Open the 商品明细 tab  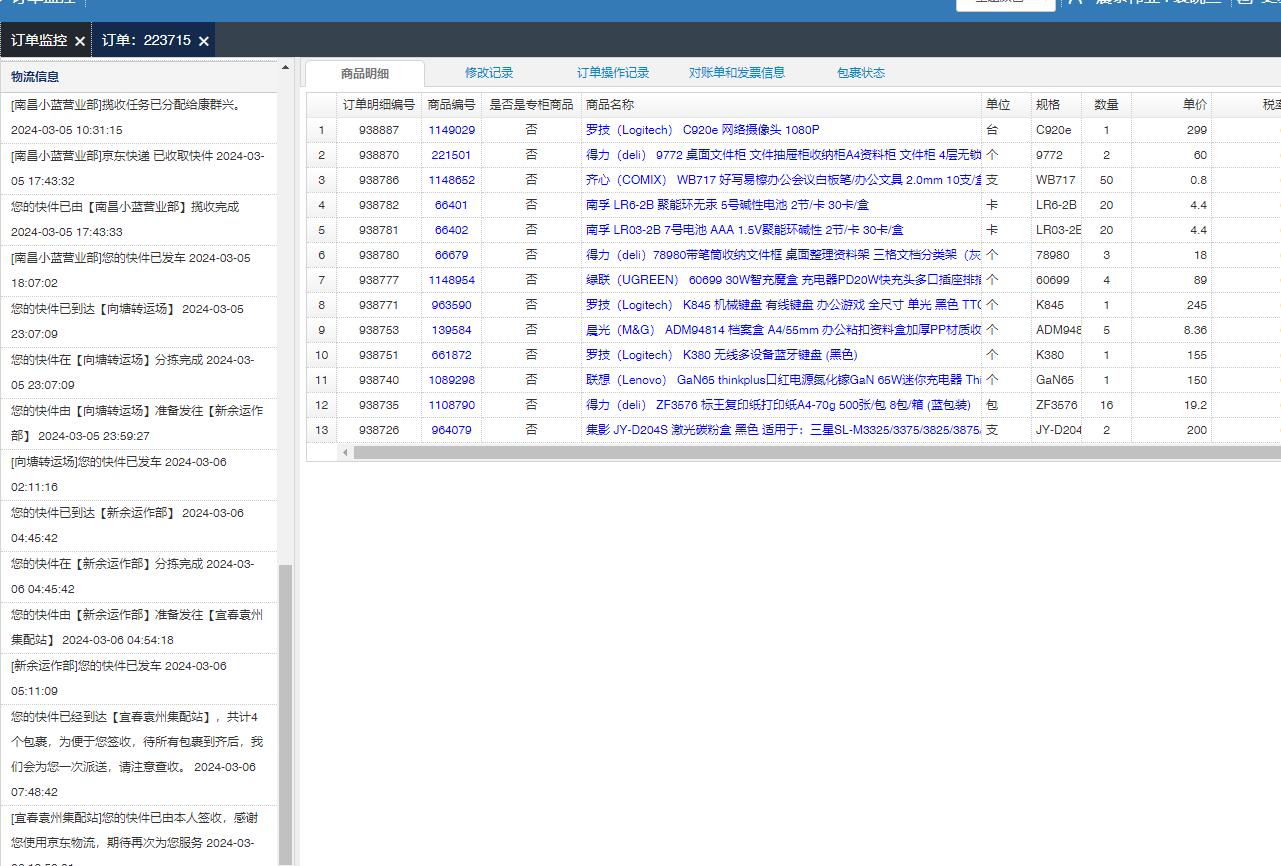365,73
